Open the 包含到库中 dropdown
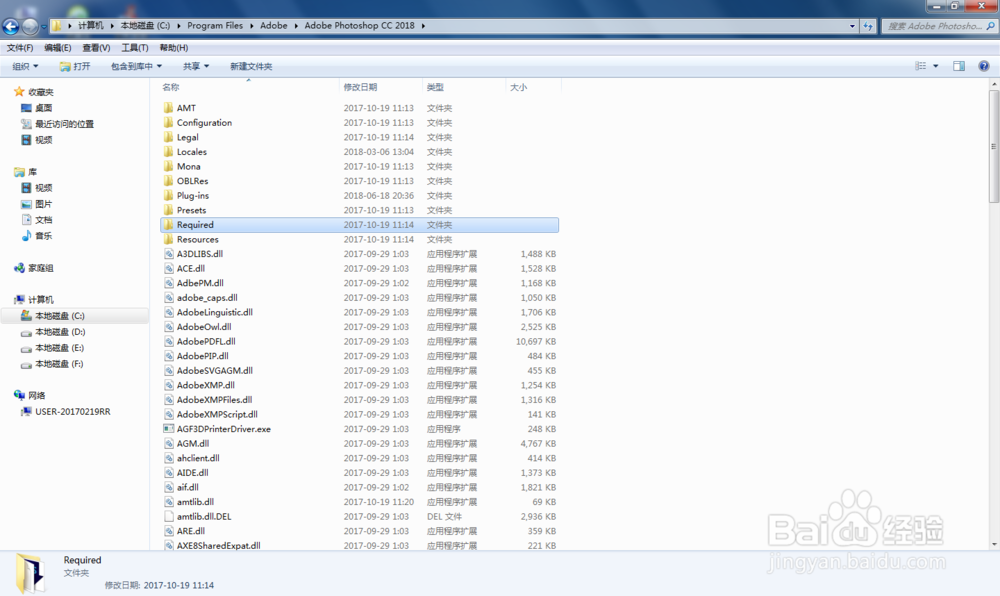 [136, 66]
